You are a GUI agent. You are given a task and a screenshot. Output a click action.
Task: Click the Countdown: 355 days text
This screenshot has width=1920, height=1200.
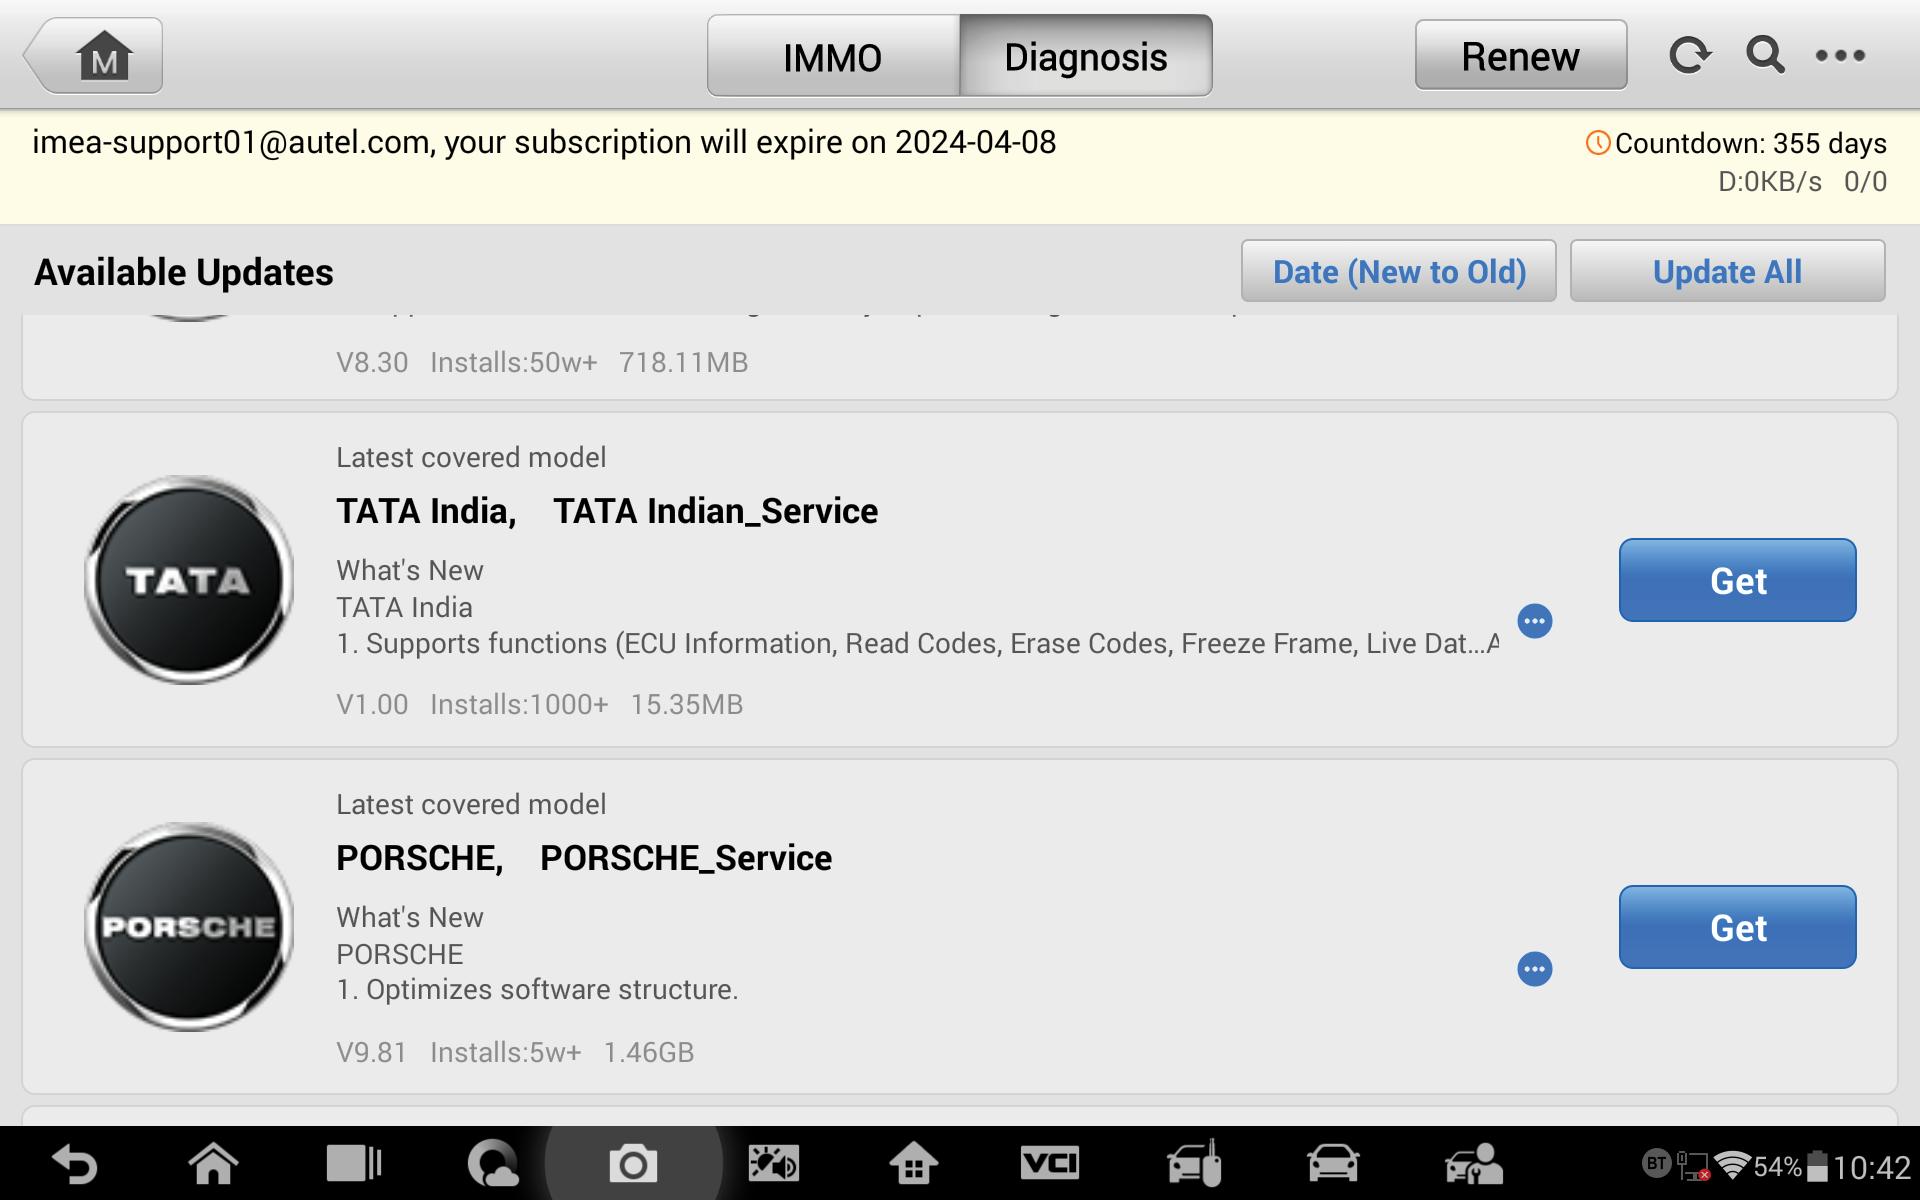tap(1750, 144)
